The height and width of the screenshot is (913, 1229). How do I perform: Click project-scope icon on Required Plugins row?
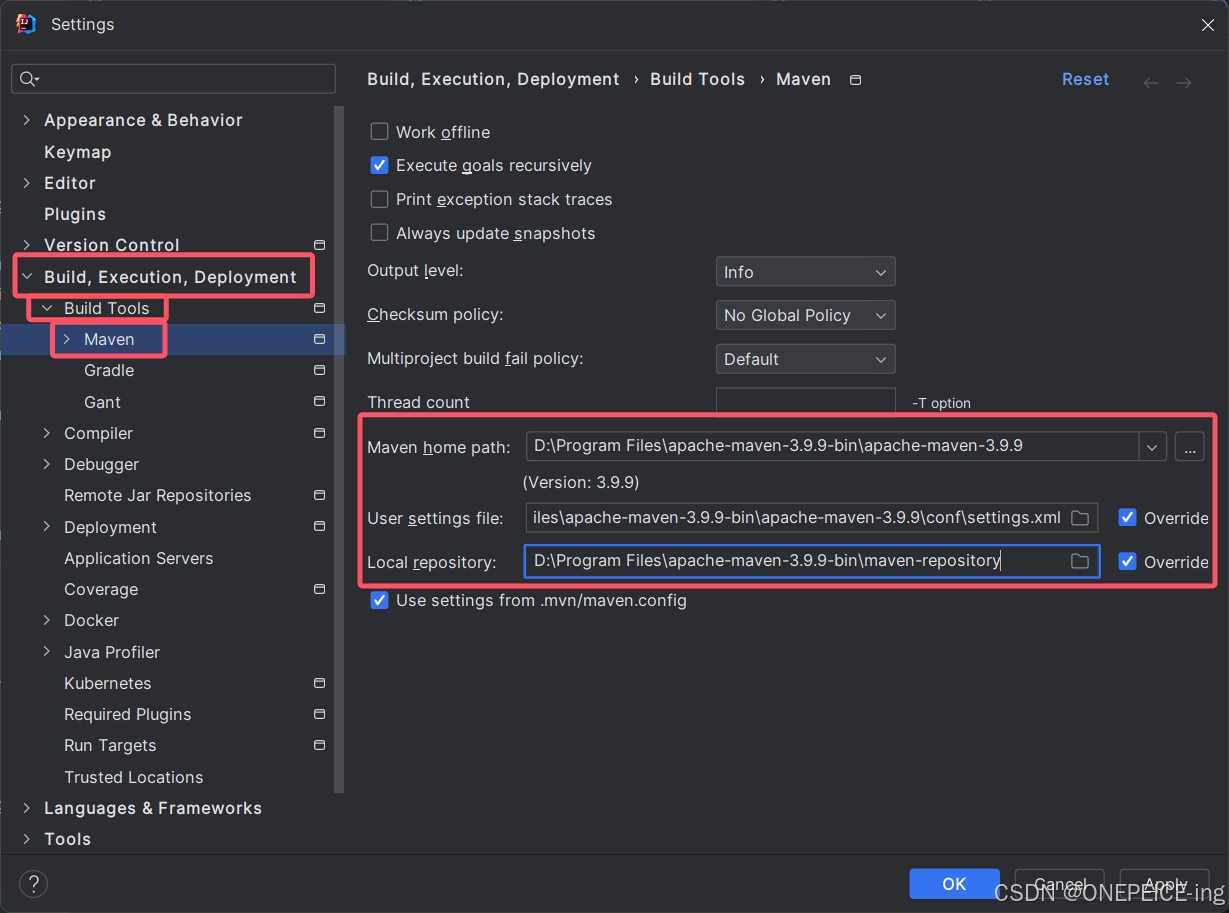[319, 714]
